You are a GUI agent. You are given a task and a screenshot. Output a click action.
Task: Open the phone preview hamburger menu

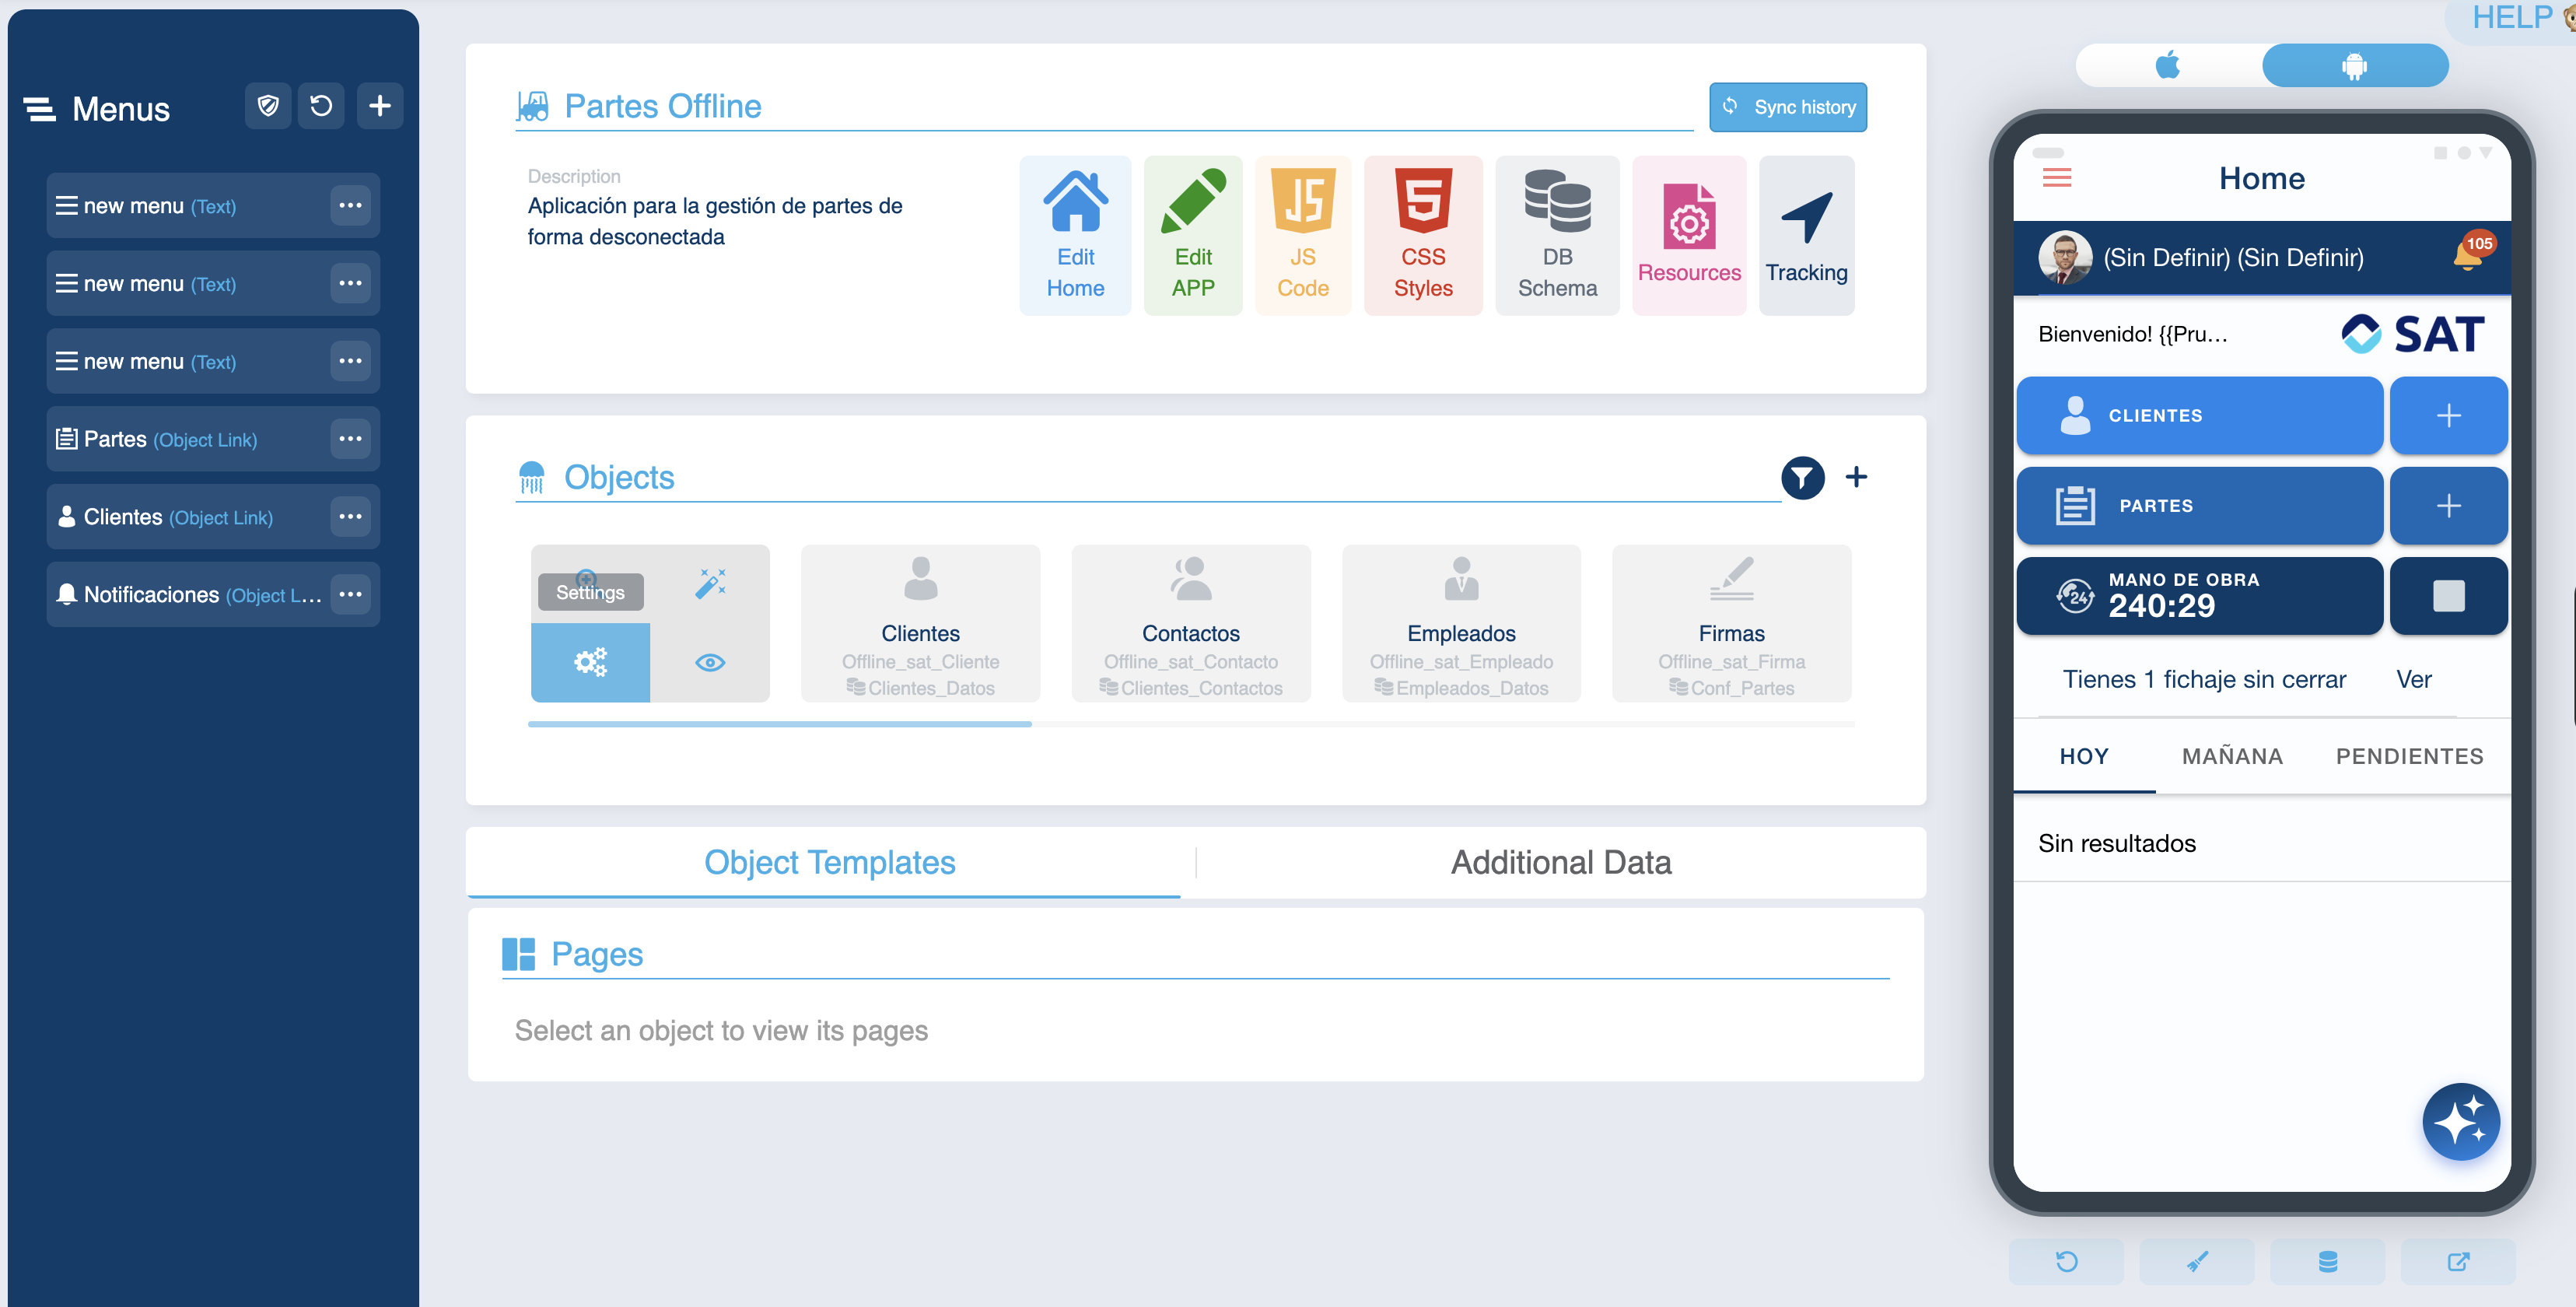(x=2056, y=178)
